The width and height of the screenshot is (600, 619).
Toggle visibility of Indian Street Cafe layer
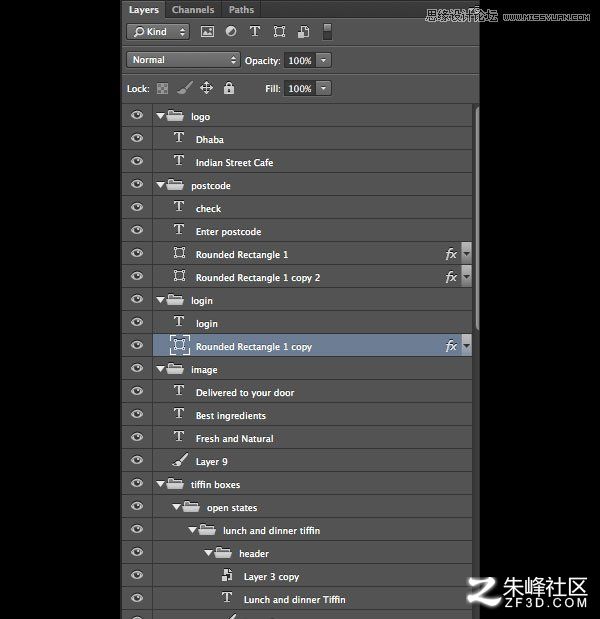[137, 161]
